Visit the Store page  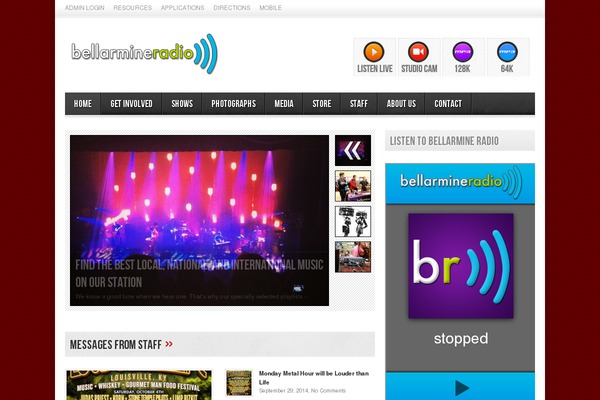pos(322,104)
